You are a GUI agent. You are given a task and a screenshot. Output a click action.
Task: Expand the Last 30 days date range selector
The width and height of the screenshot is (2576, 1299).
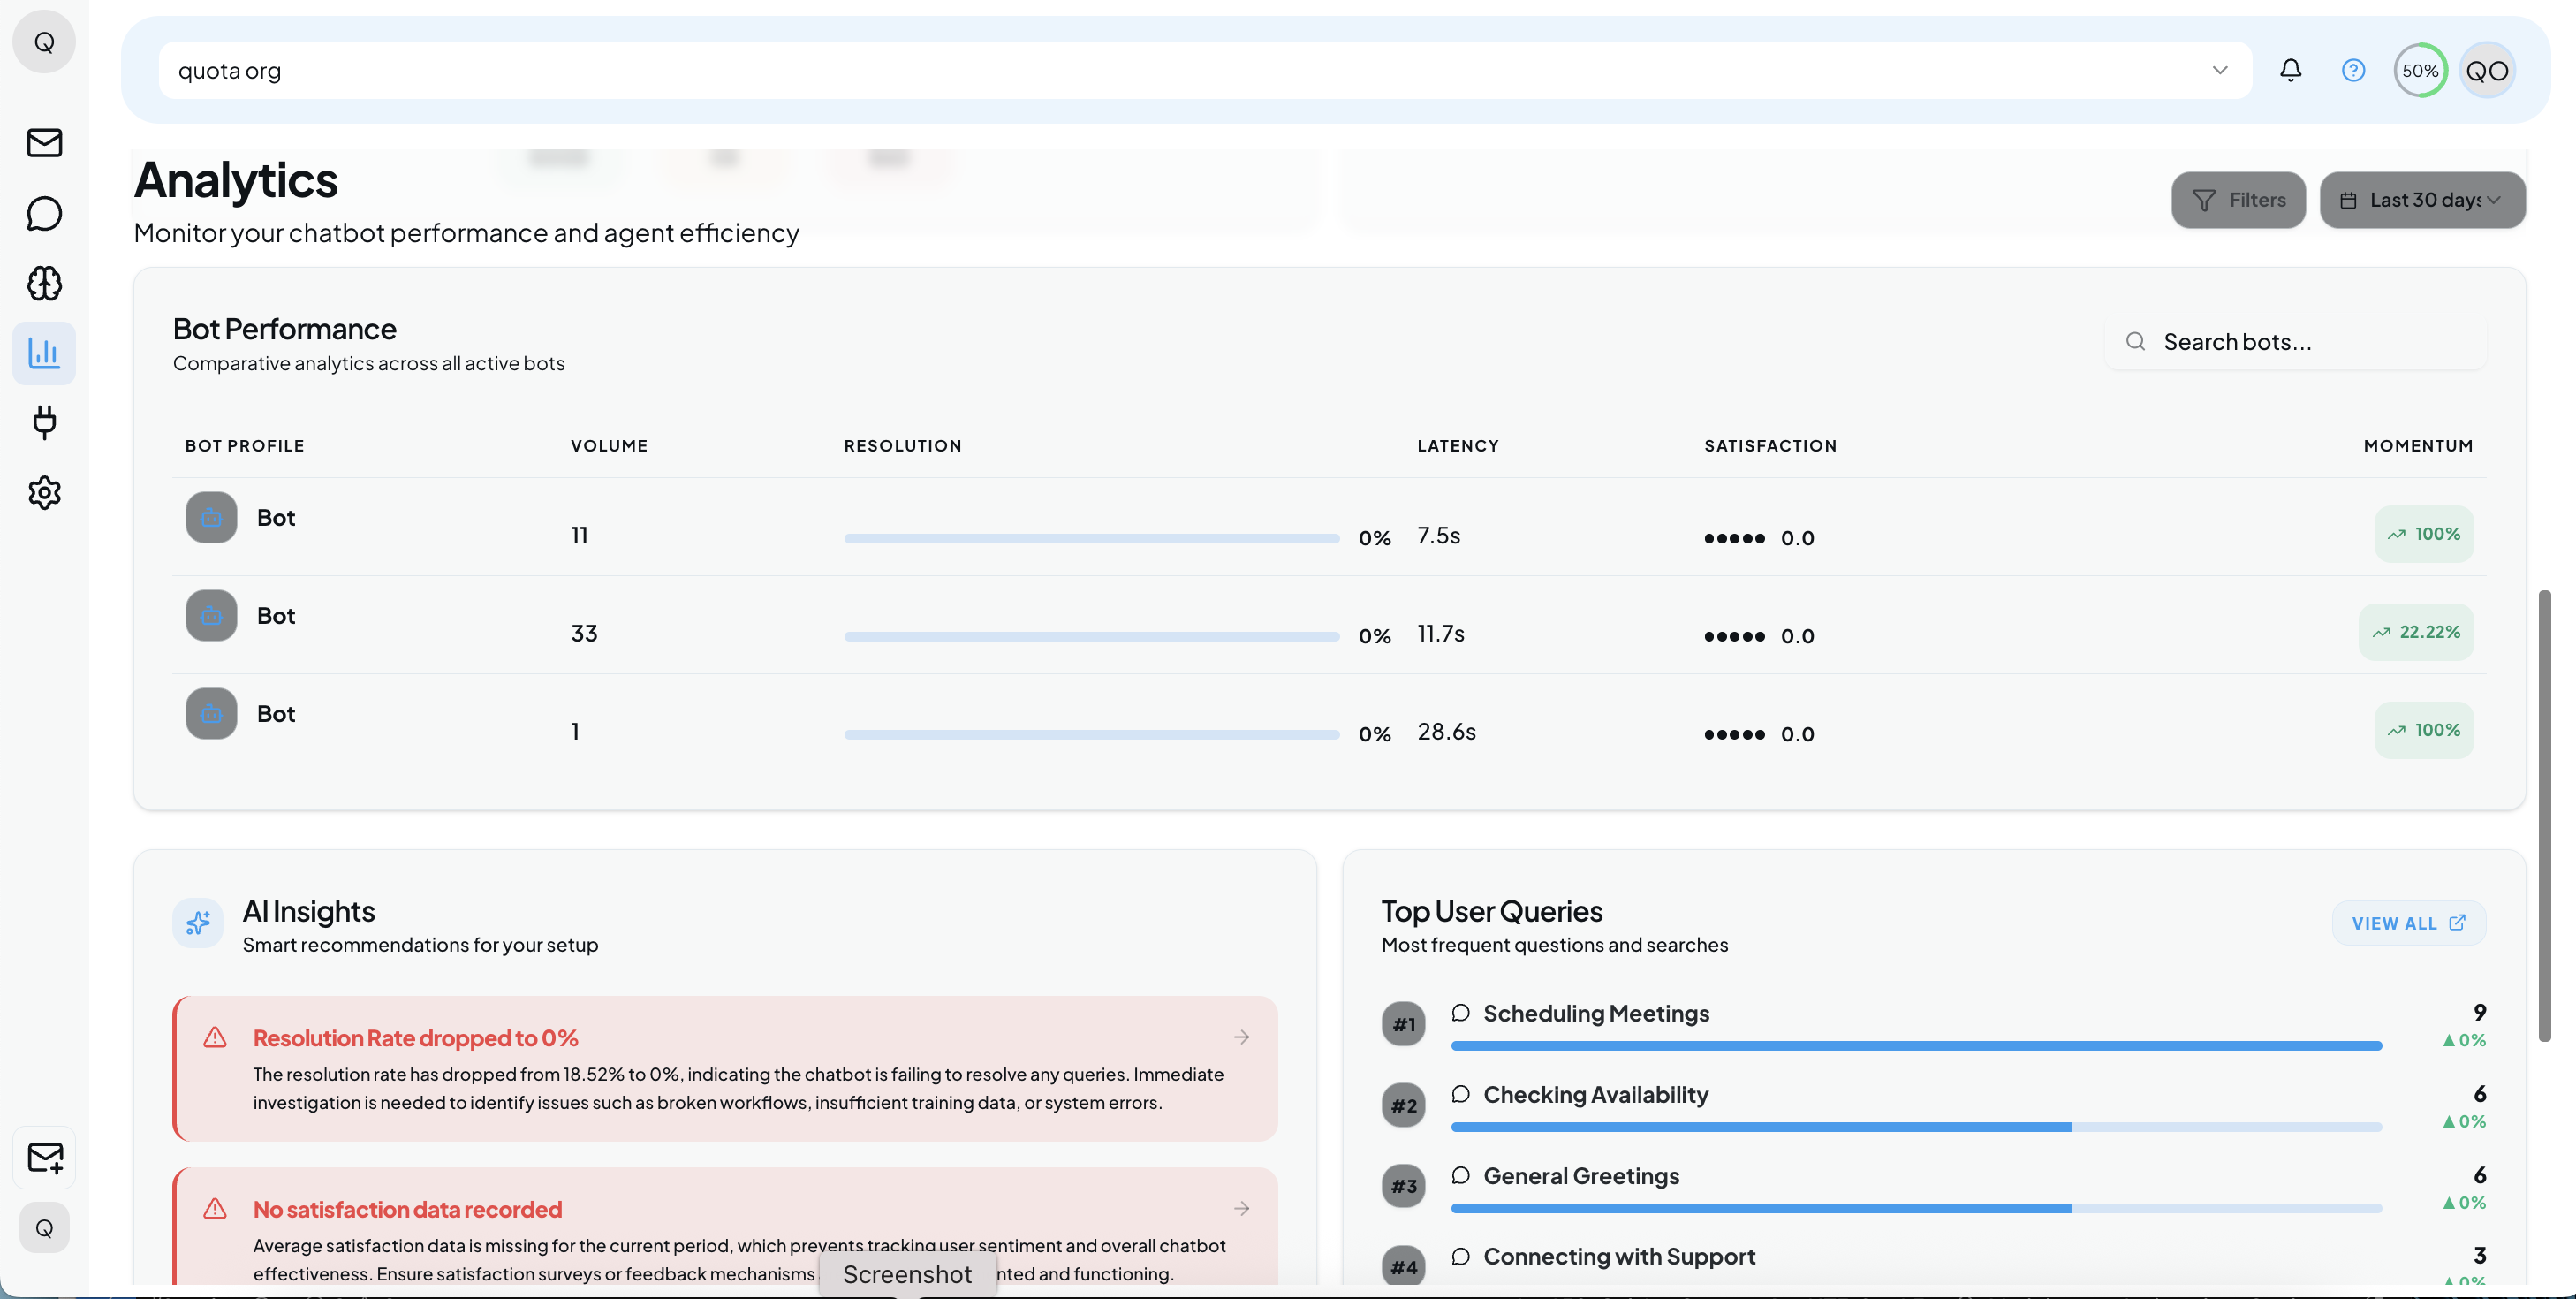click(x=2422, y=200)
